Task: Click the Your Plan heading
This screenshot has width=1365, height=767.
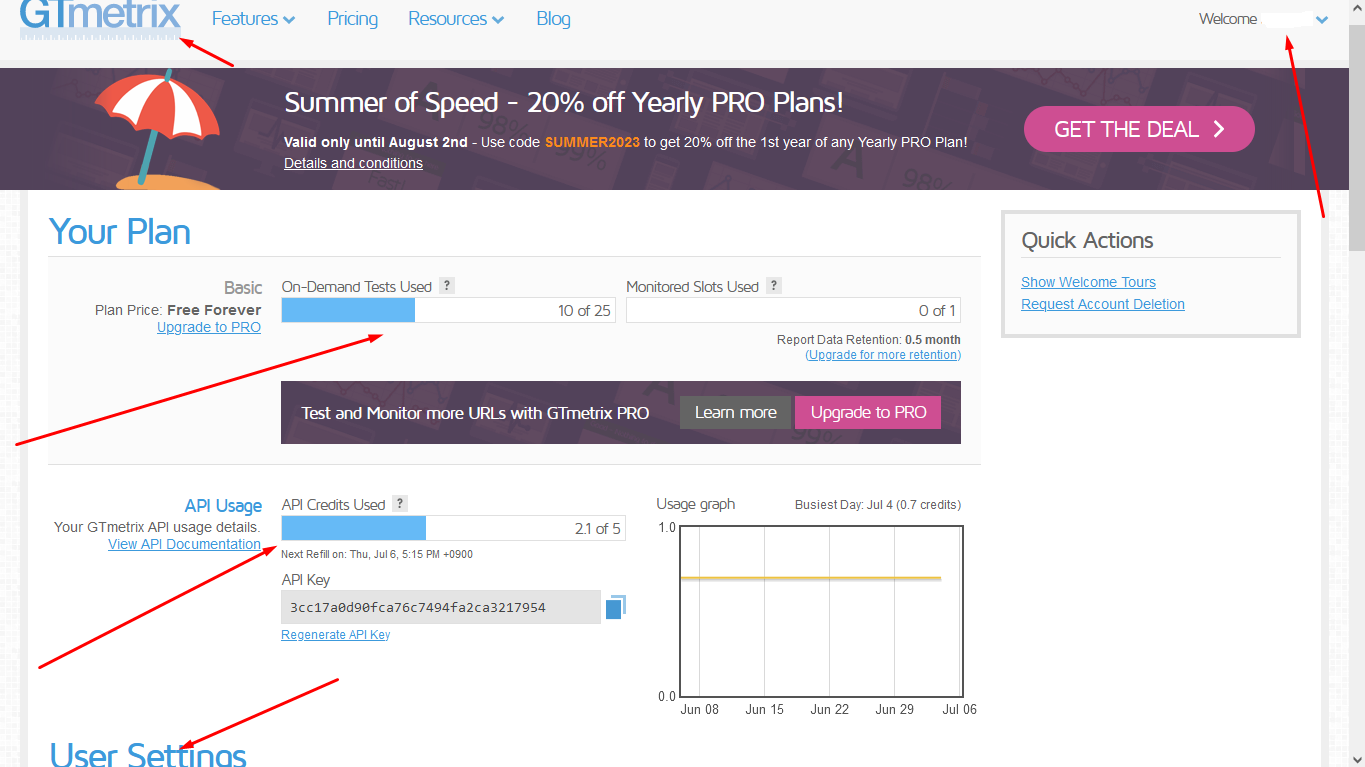Action: pyautogui.click(x=120, y=232)
